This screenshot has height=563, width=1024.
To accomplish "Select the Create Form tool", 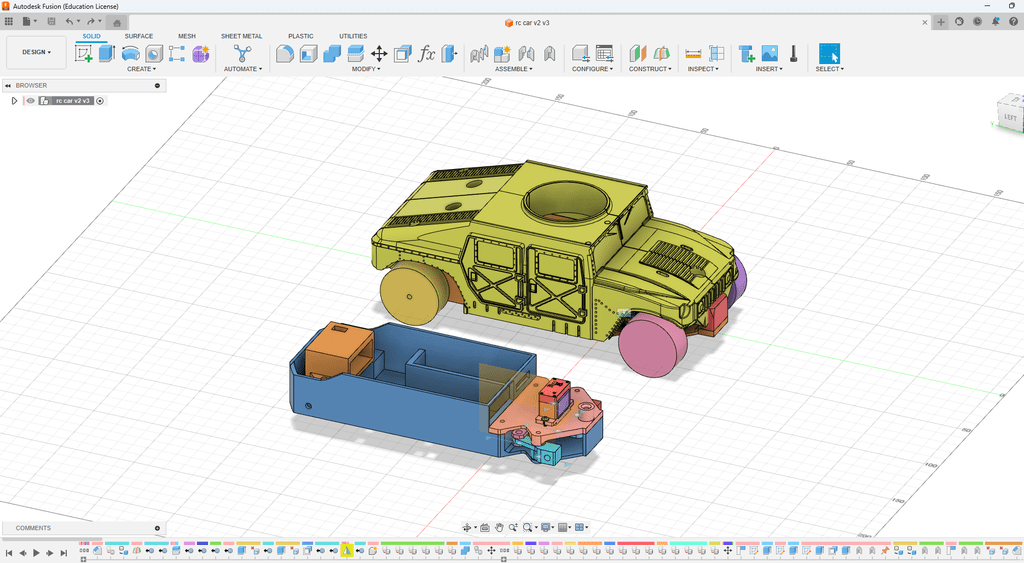I will 200,54.
